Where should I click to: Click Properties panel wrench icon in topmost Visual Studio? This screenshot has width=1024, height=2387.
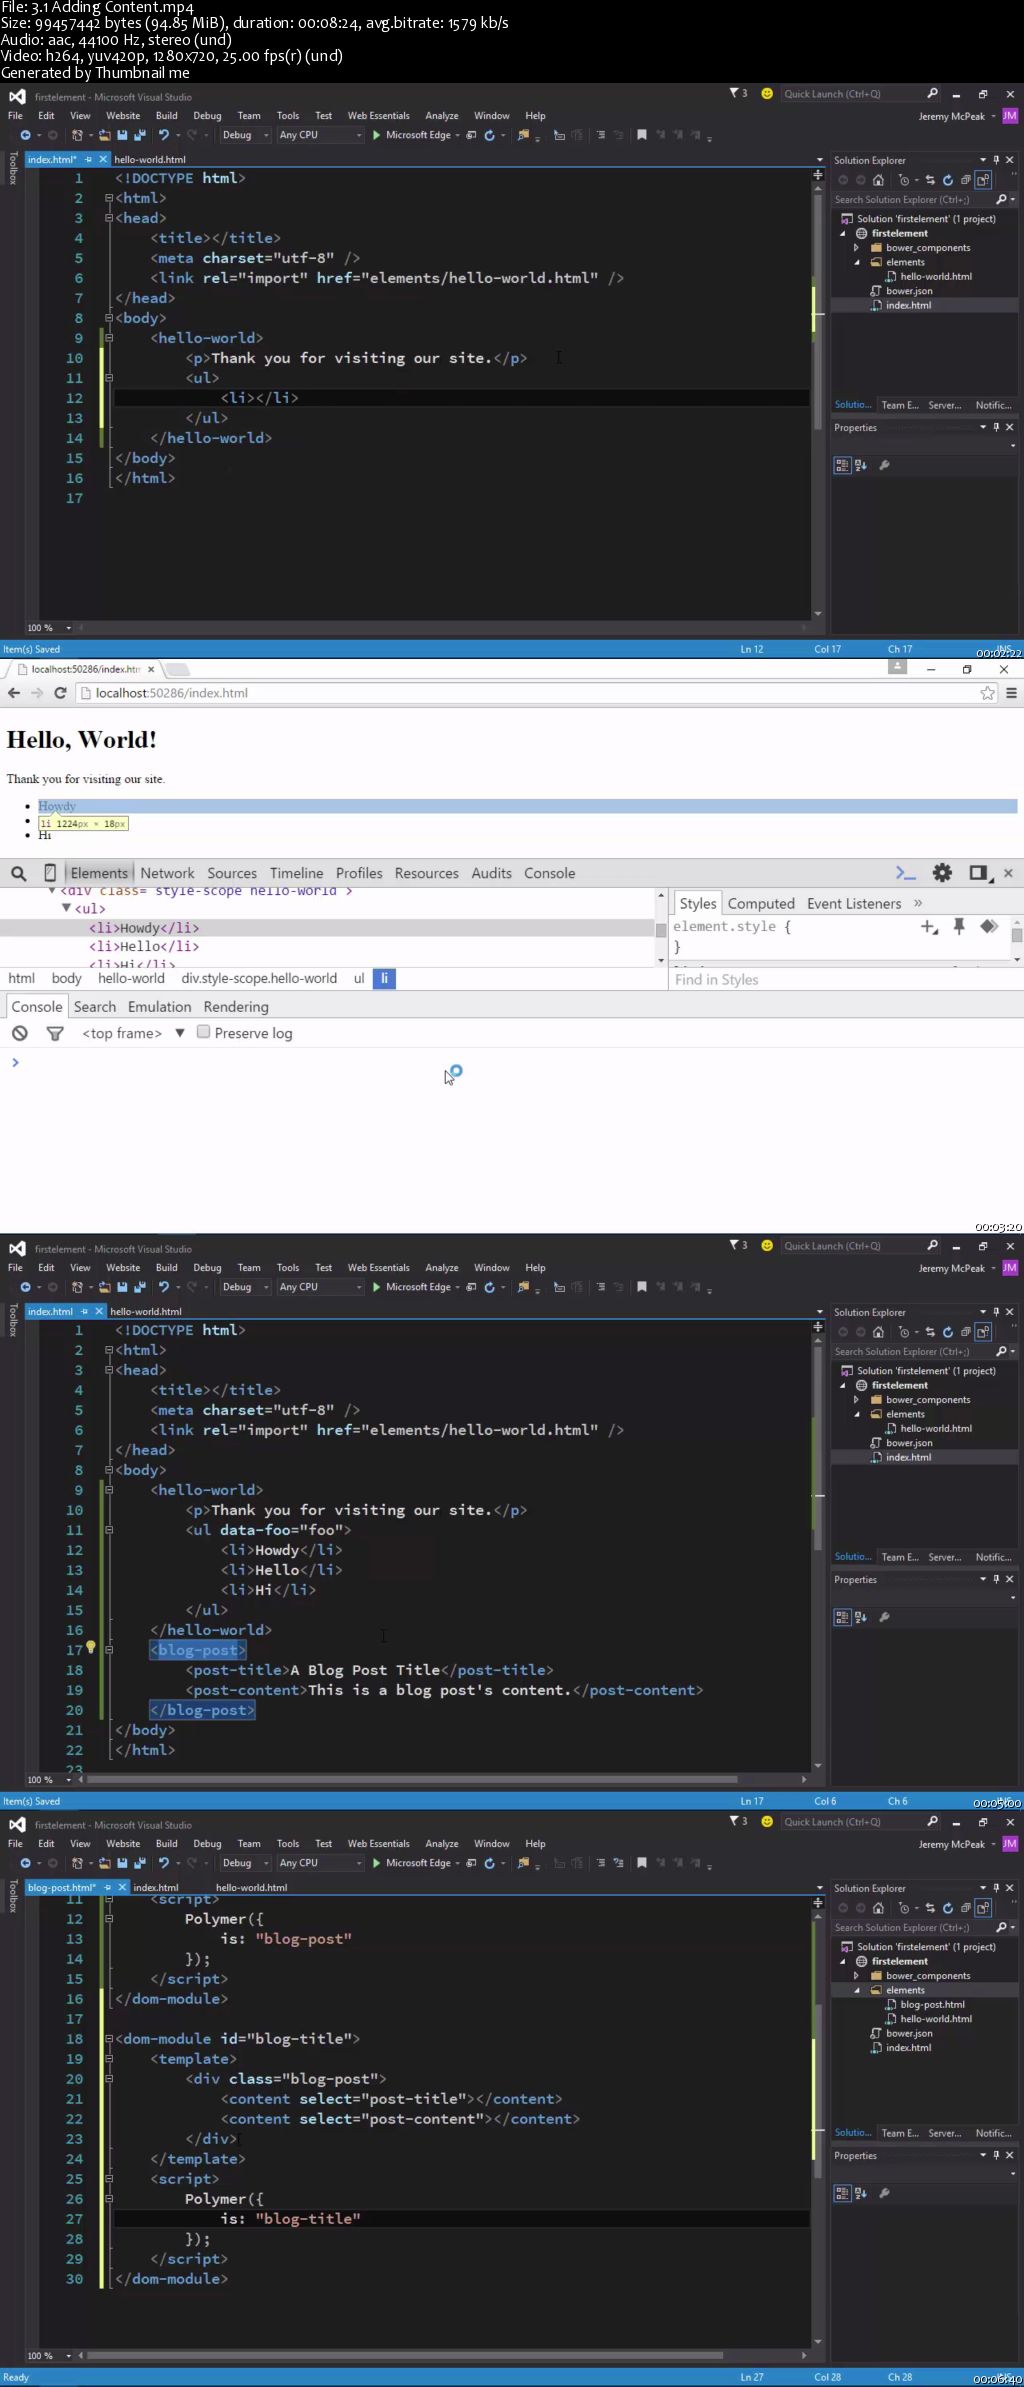884,465
